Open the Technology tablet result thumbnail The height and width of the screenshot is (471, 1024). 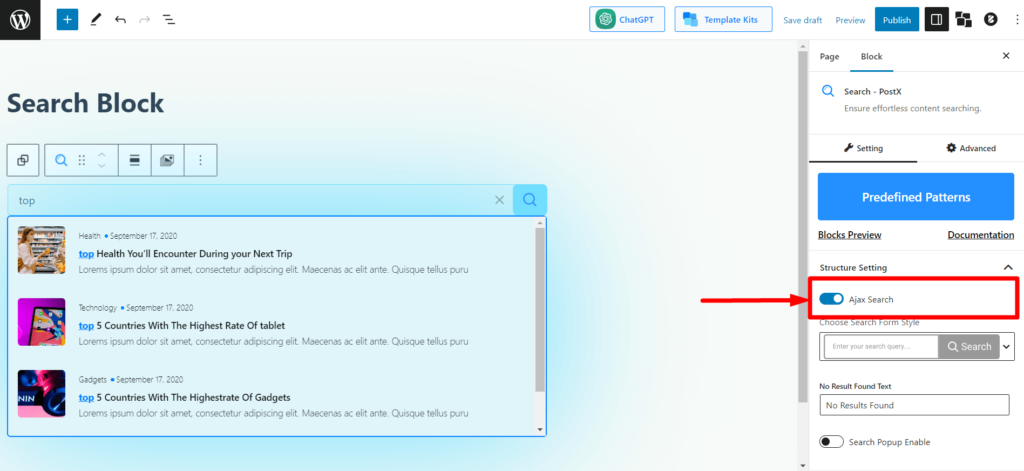42,322
